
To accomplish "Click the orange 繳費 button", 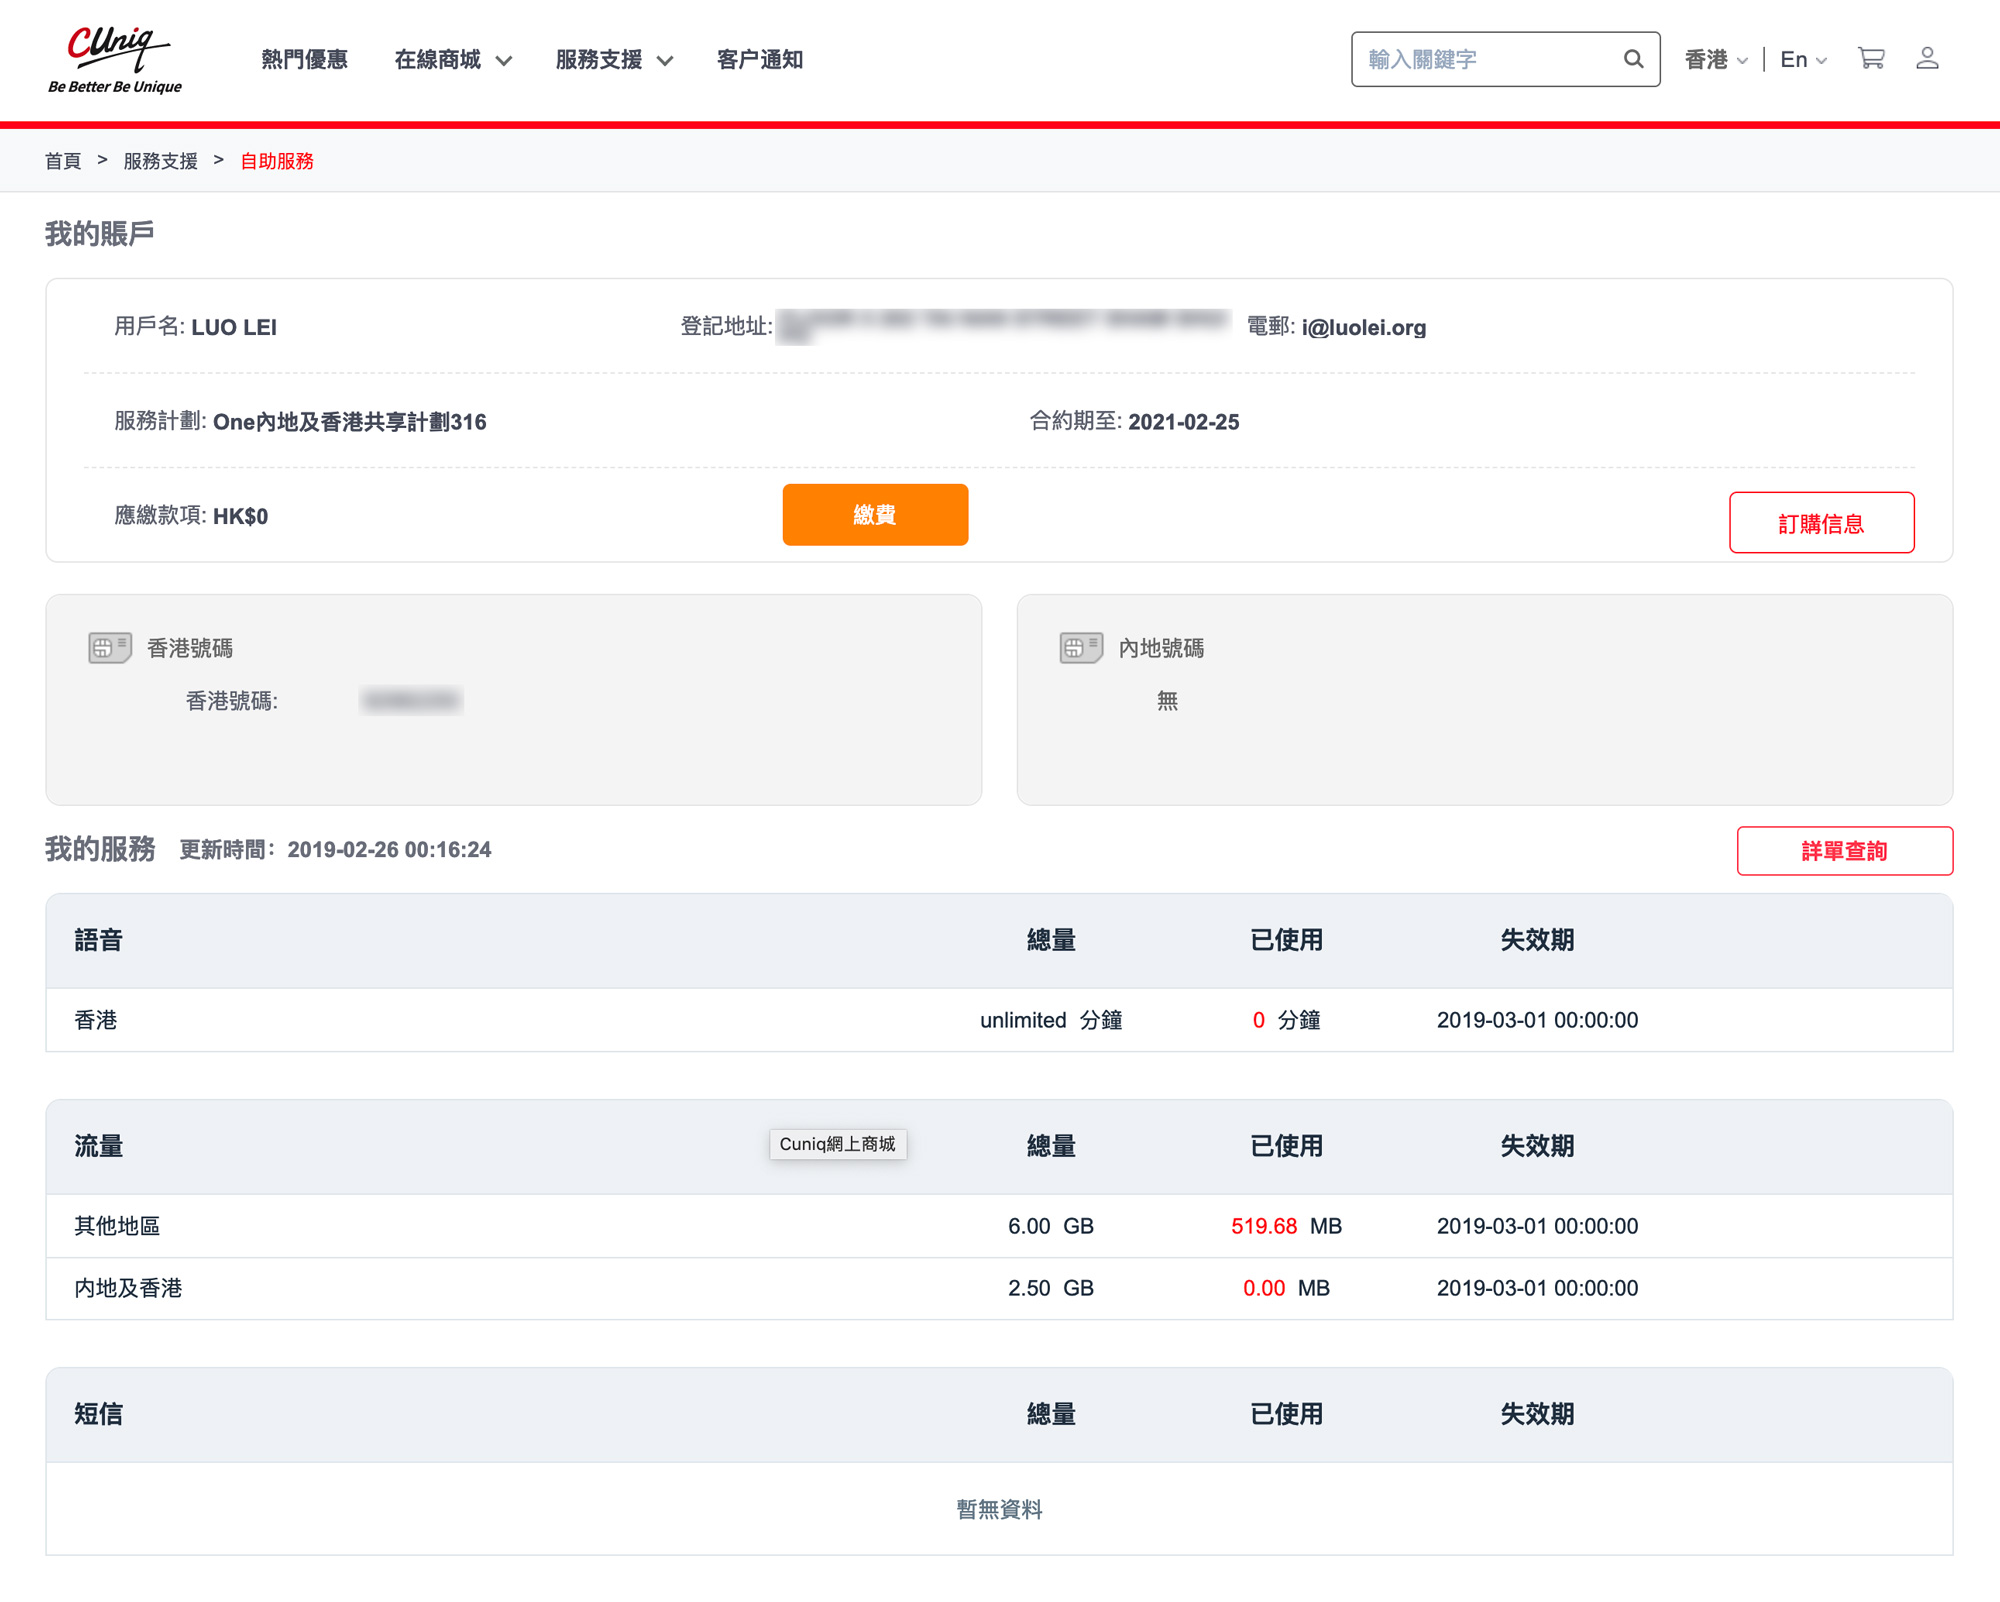I will click(875, 515).
